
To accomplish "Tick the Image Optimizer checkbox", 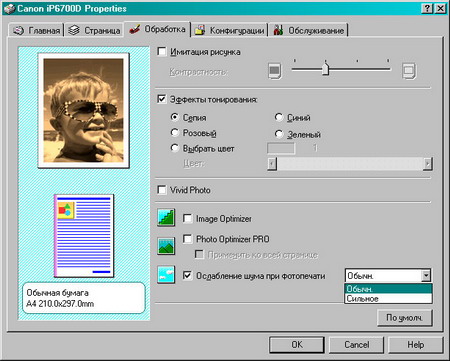I will click(x=188, y=218).
